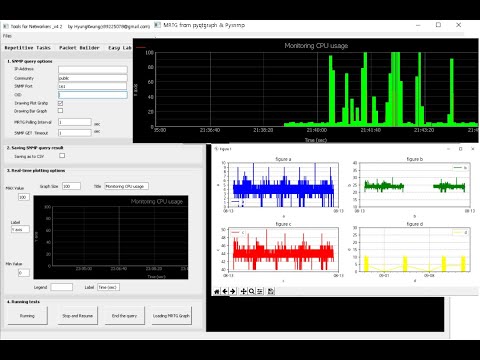Click the legend entry 'd' in figure d

pyautogui.click(x=461, y=232)
